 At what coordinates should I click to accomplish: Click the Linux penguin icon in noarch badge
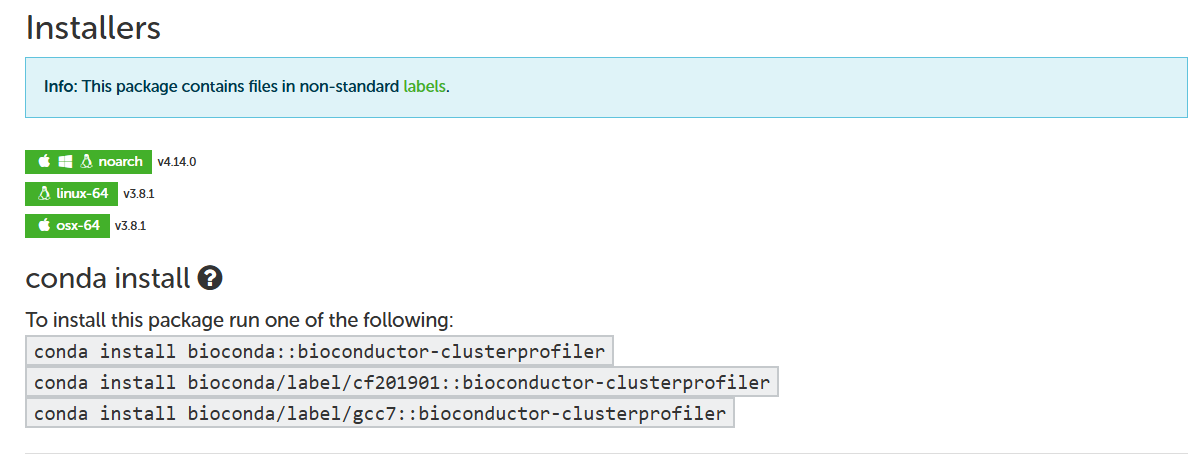tap(86, 161)
